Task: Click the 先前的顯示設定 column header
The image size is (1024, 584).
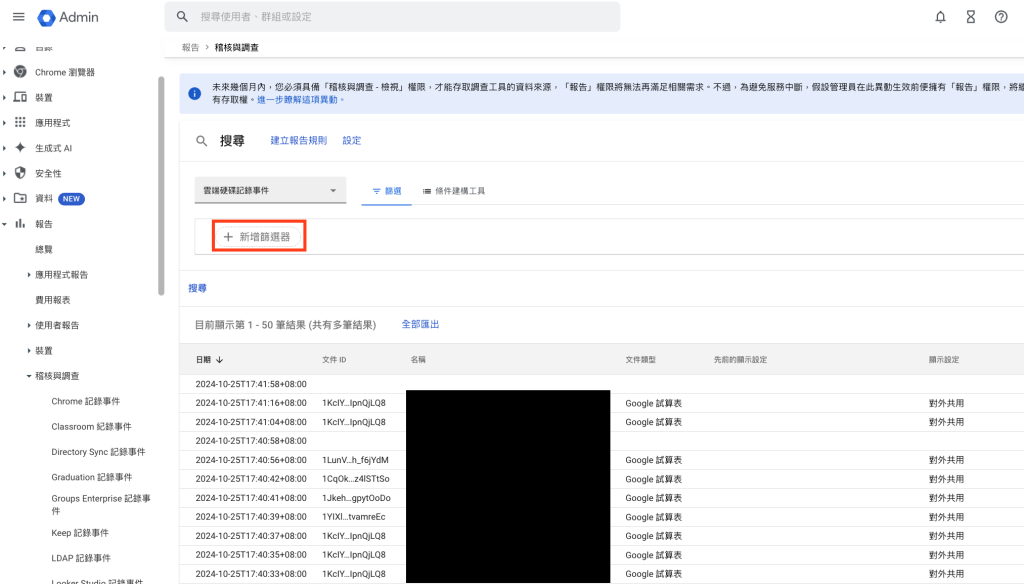Action: pyautogui.click(x=740, y=360)
